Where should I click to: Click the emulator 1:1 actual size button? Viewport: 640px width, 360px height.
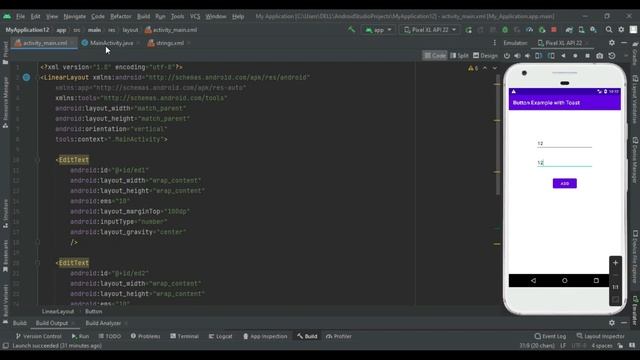click(x=615, y=287)
